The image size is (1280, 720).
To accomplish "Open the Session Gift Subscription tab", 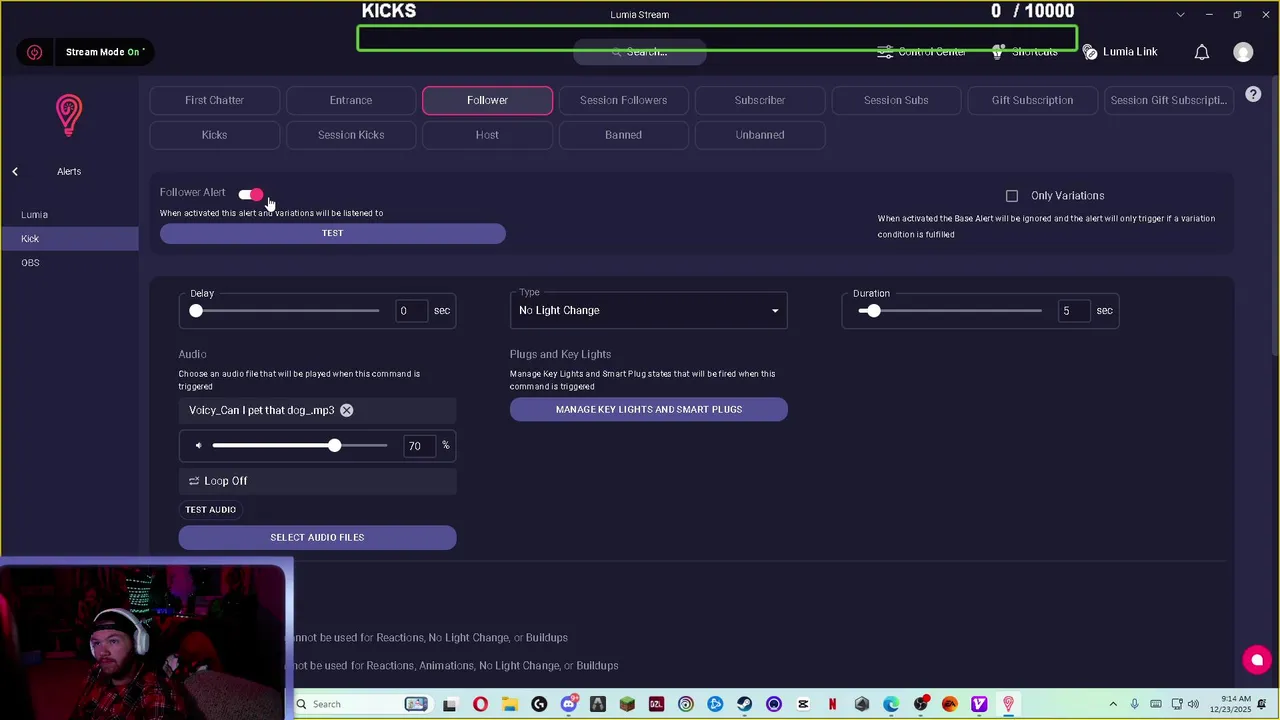I will coord(1168,100).
